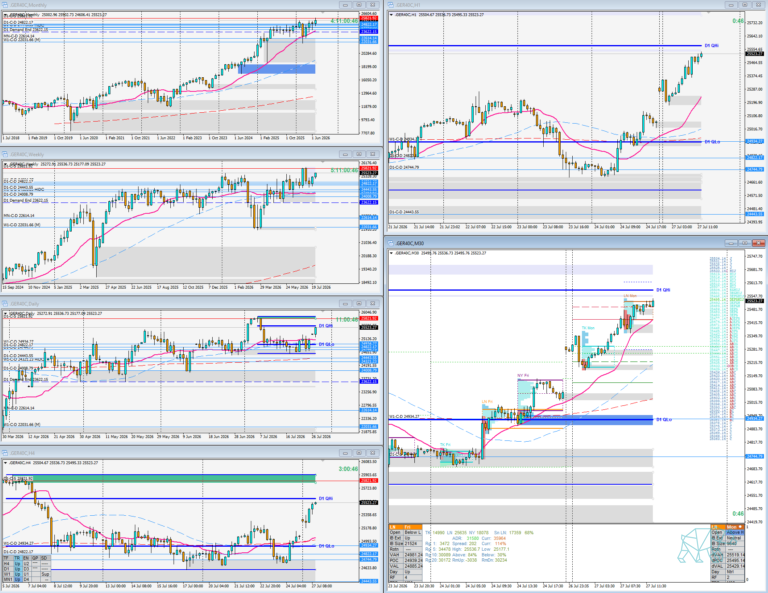Click the D1 QHi label in Daily chart

[326, 326]
